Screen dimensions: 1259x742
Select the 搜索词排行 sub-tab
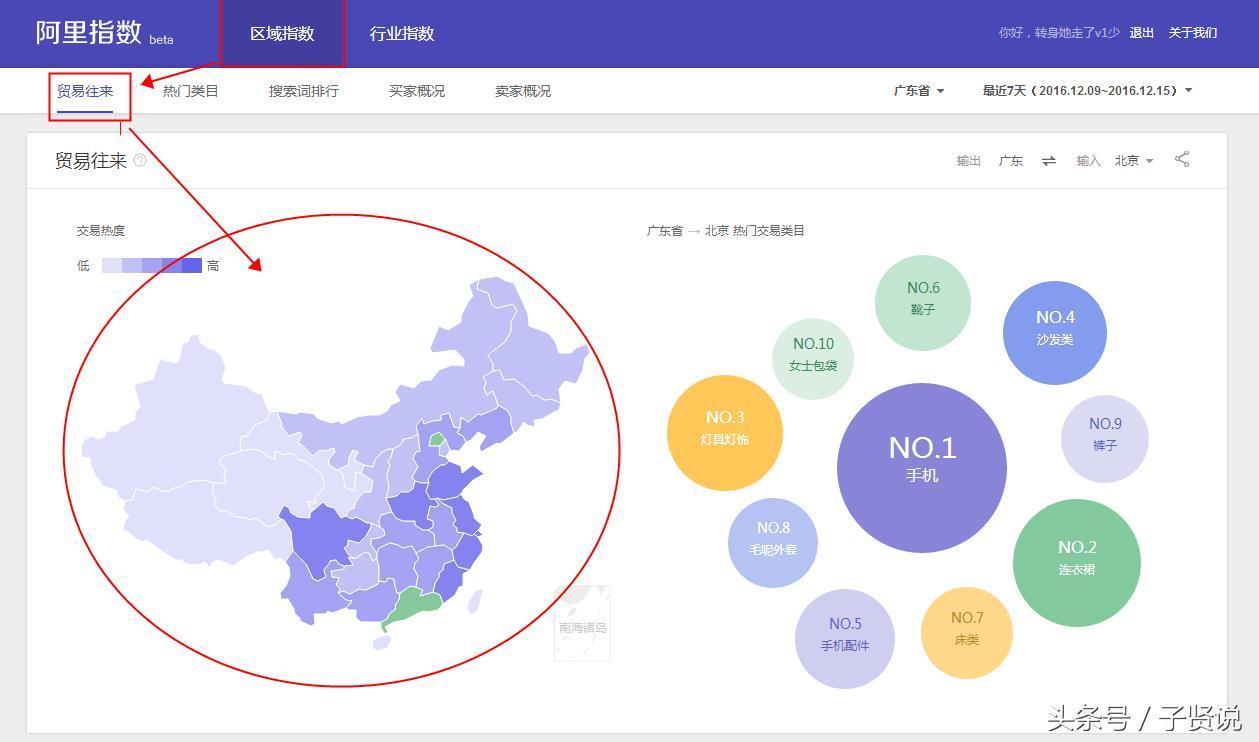(303, 91)
